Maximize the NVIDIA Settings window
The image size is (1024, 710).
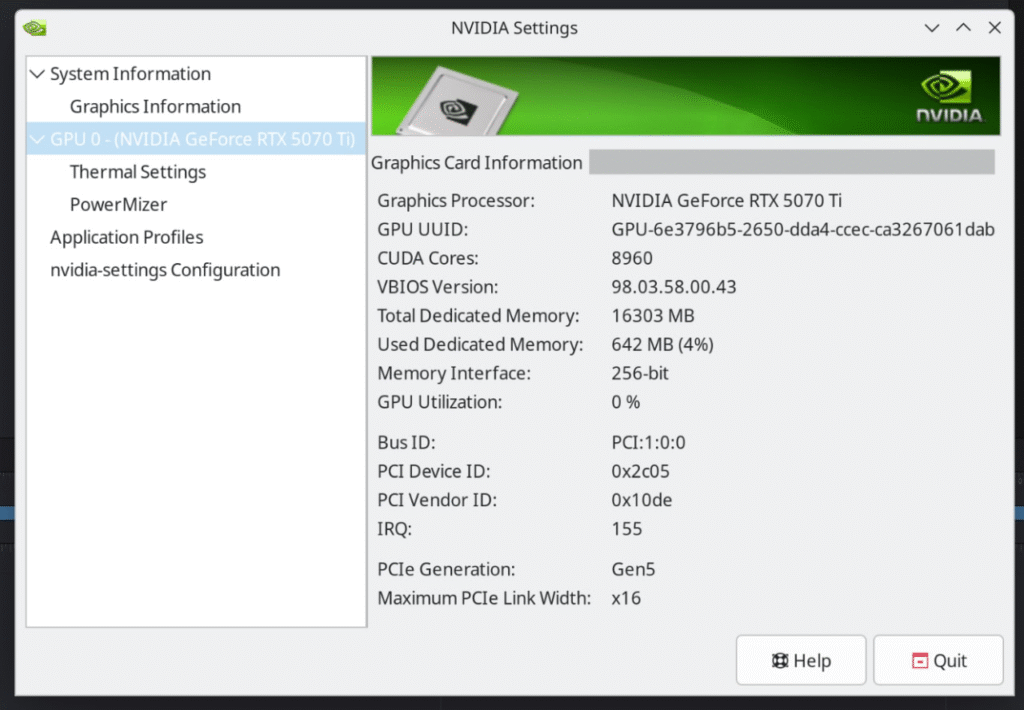[963, 27]
